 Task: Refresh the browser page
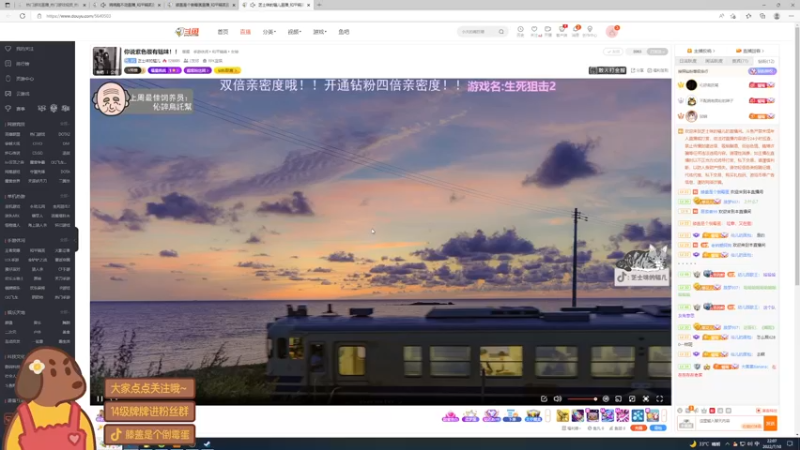pos(22,16)
